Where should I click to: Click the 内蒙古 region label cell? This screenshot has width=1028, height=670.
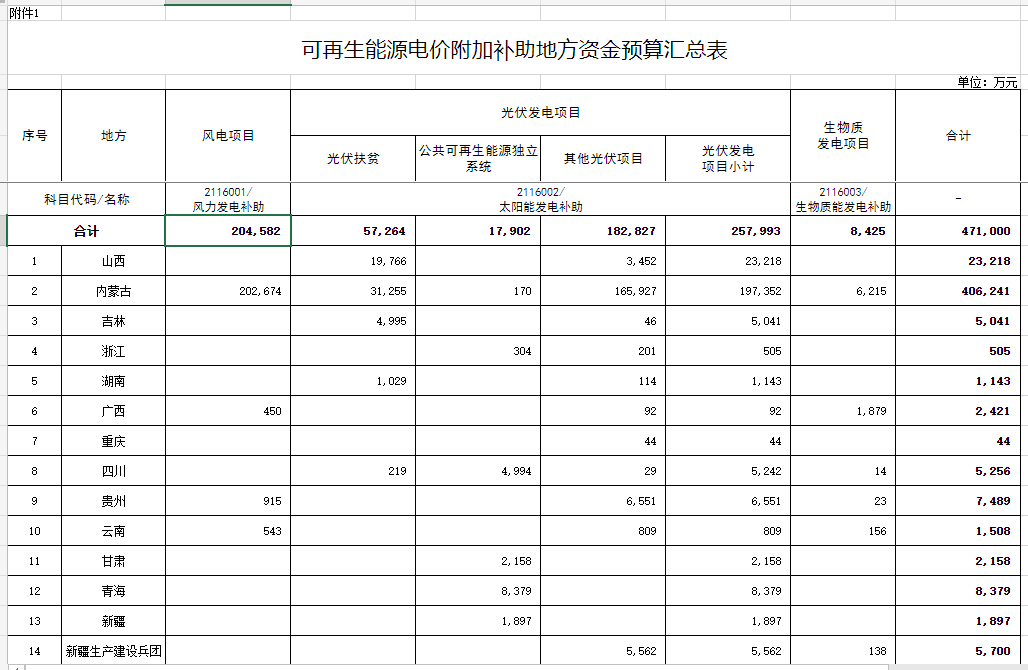(115, 290)
